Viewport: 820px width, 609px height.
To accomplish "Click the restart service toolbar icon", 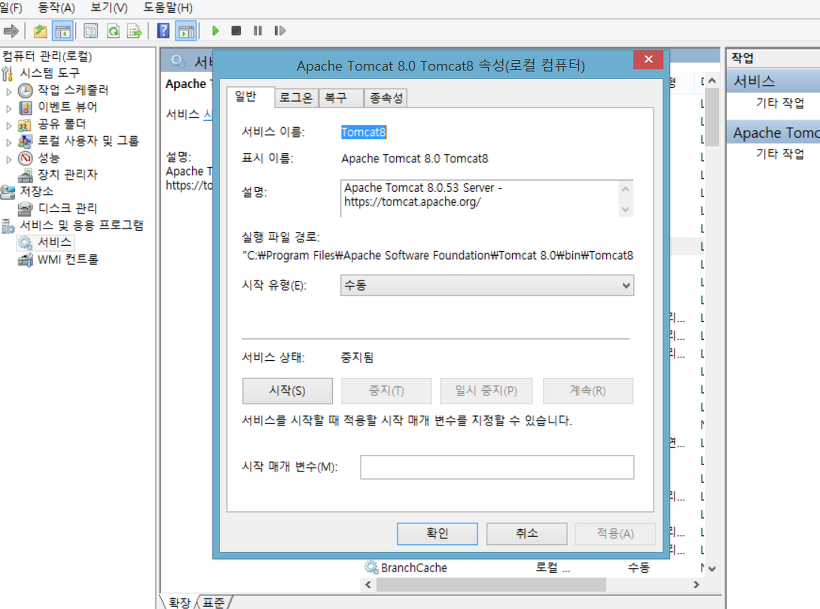I will (x=280, y=31).
